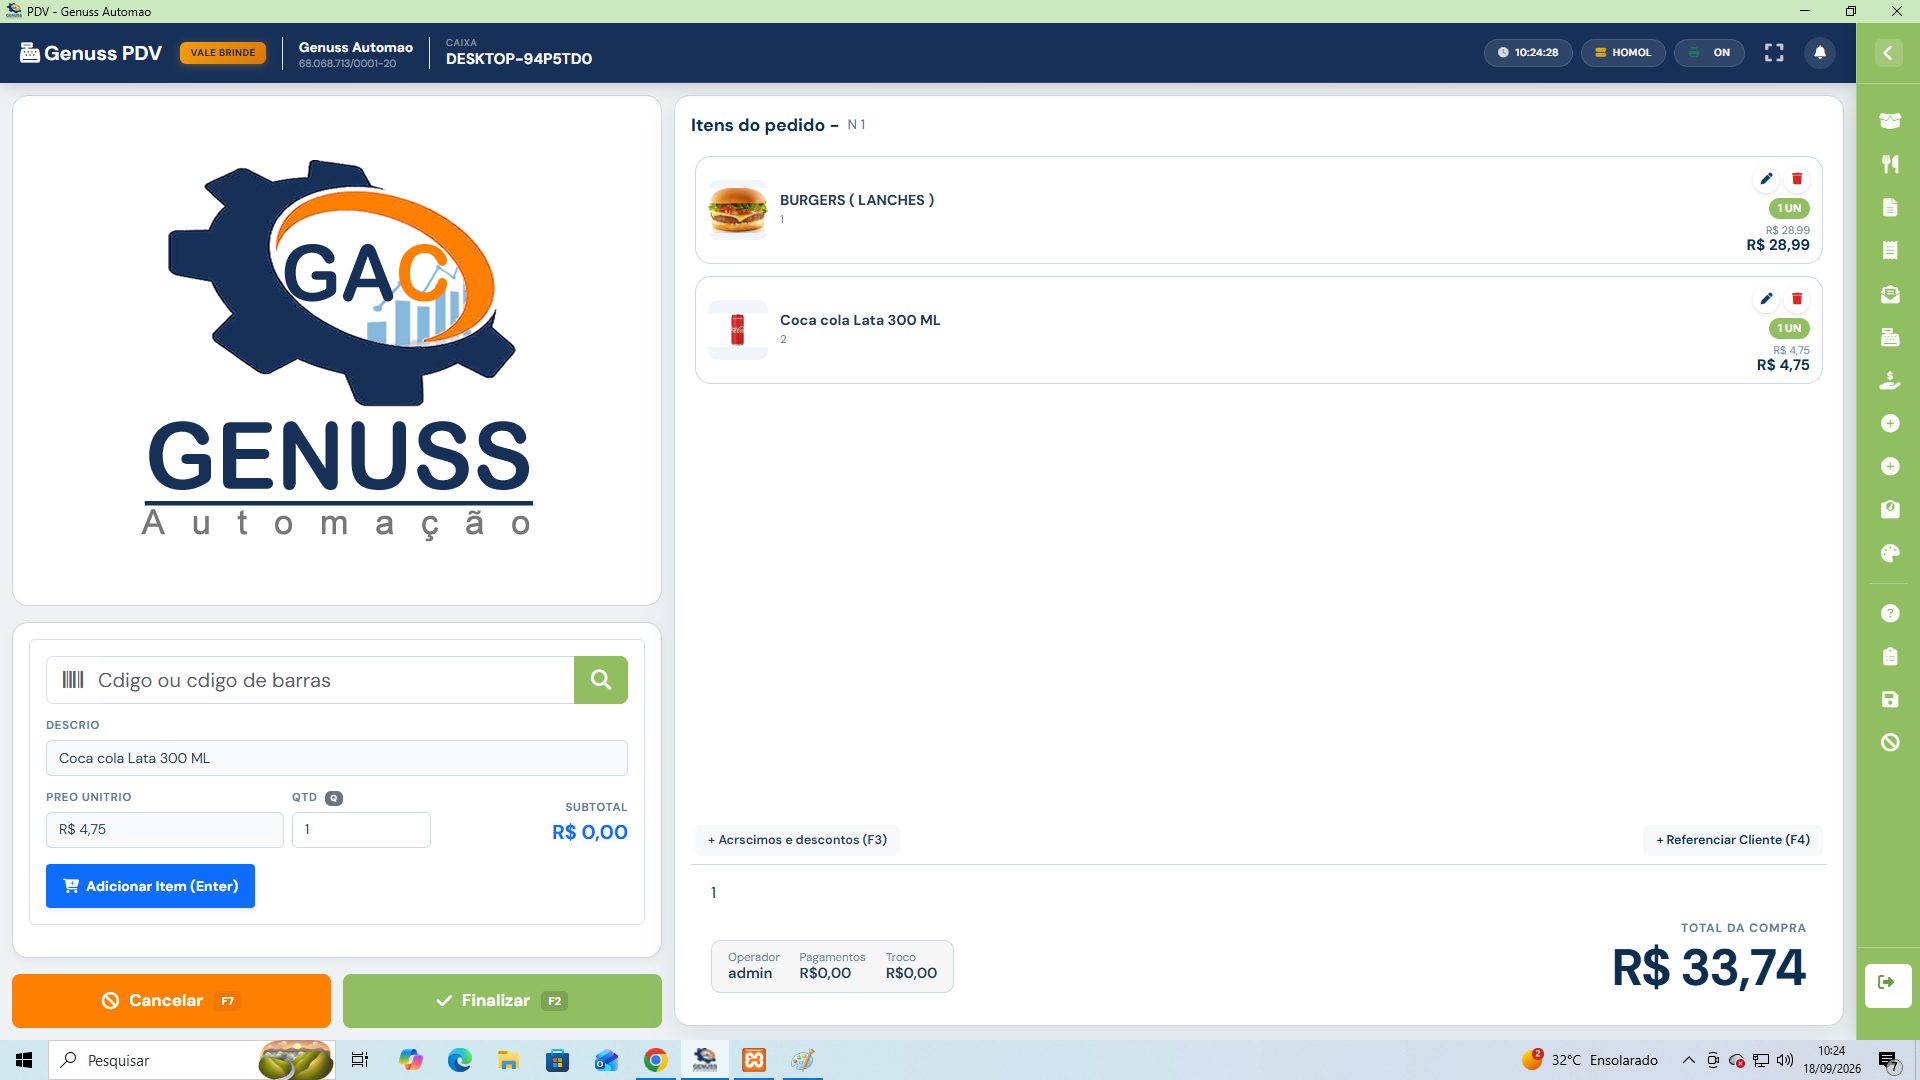
Task: Open the 32°C Ensolarado weather widget
Action: (x=1589, y=1060)
